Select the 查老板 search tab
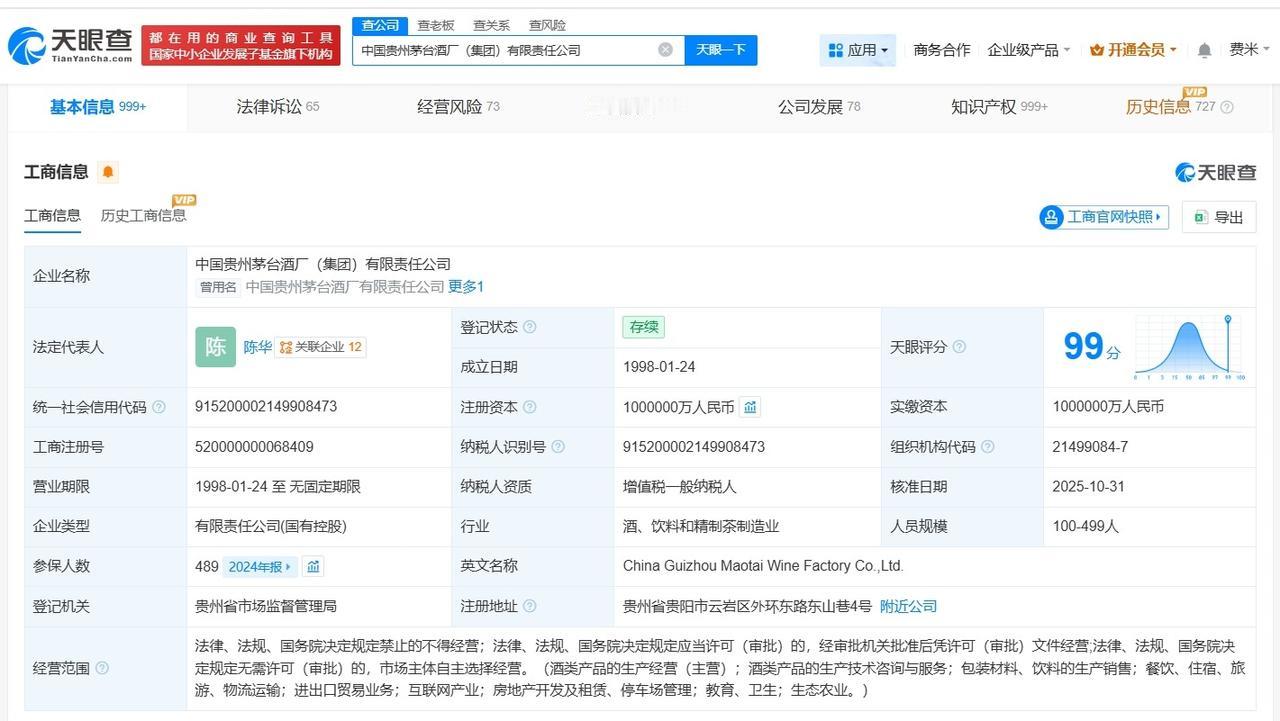The width and height of the screenshot is (1280, 721). 436,25
